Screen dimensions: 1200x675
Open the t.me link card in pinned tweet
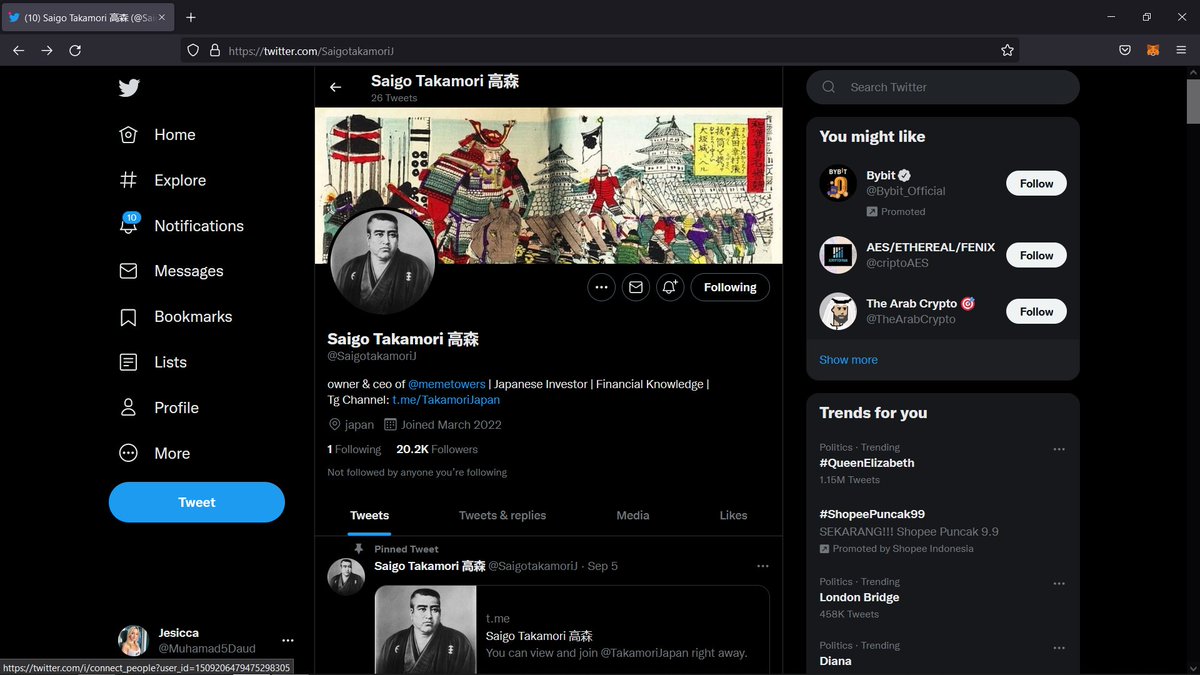tap(572, 630)
